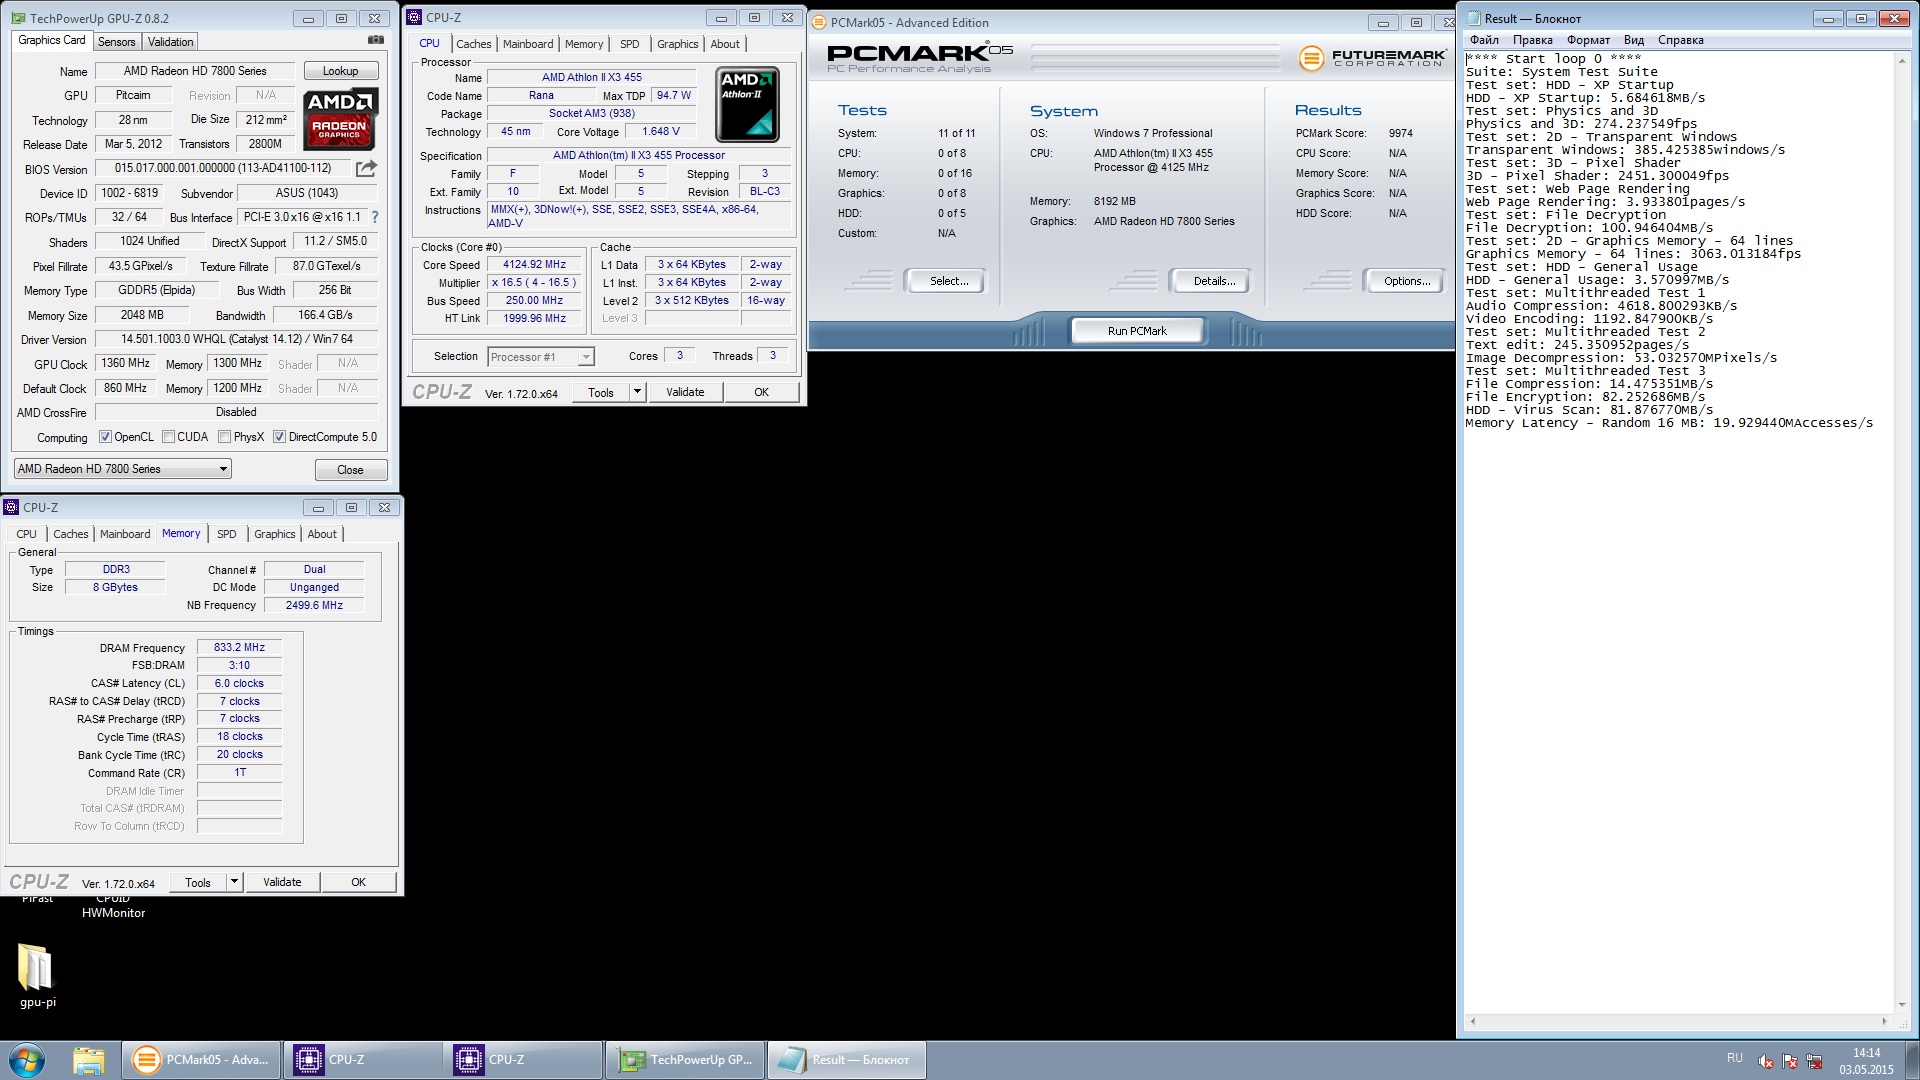Open Graphics tab in lower CPU-Z window

pyautogui.click(x=274, y=534)
